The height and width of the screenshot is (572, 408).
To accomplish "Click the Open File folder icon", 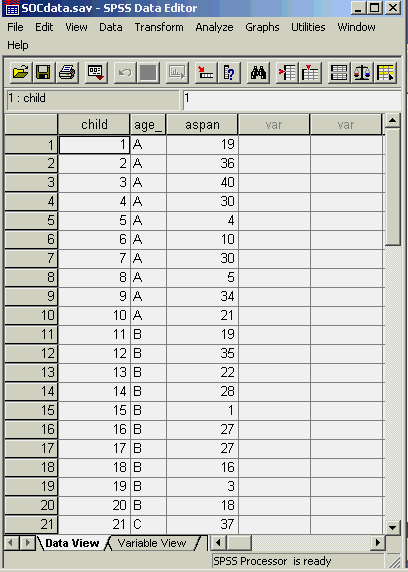I will coord(20,73).
